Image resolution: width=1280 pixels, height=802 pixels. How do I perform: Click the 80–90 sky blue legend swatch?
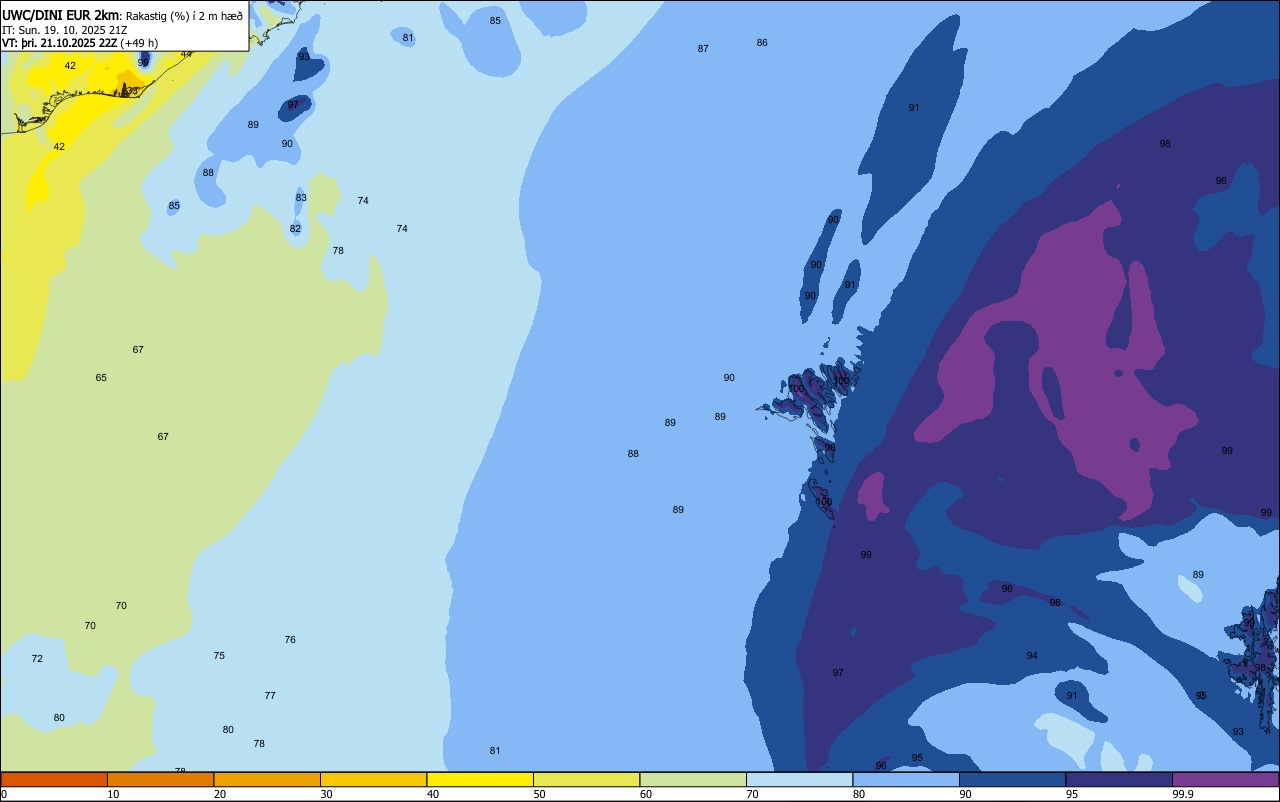[906, 779]
